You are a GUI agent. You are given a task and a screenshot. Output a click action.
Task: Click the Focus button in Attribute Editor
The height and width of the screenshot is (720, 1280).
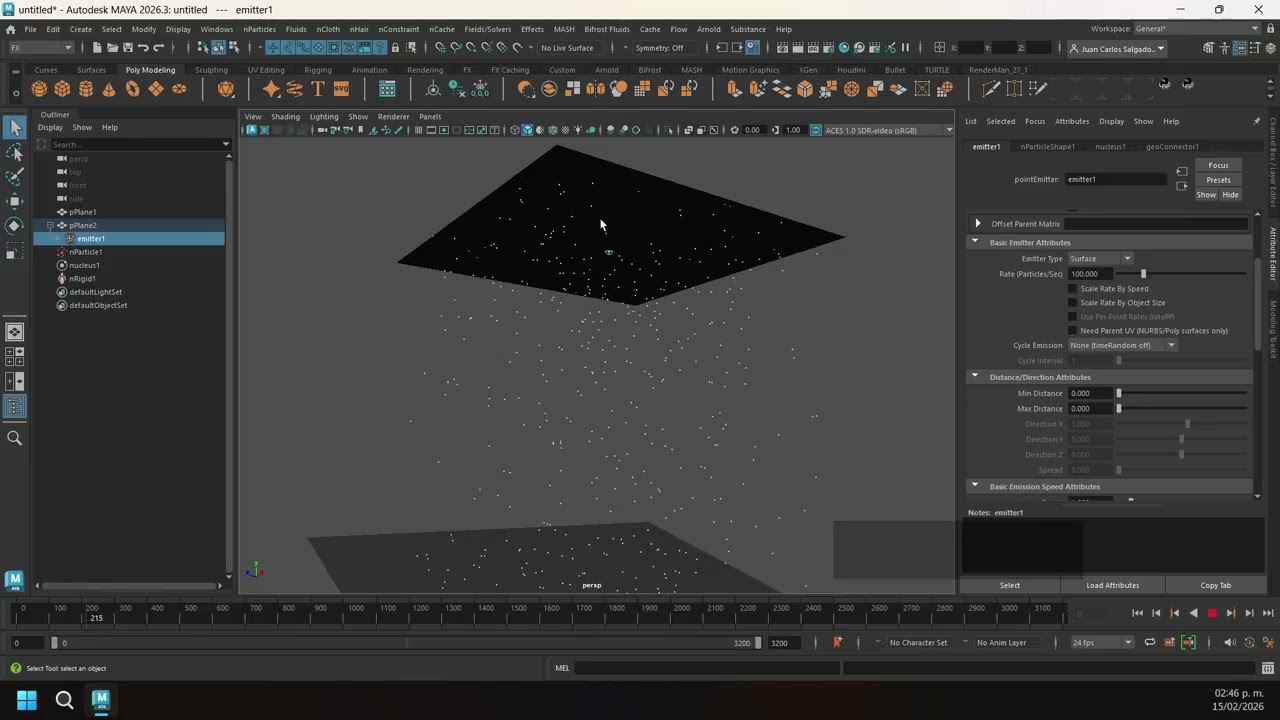pyautogui.click(x=1218, y=166)
